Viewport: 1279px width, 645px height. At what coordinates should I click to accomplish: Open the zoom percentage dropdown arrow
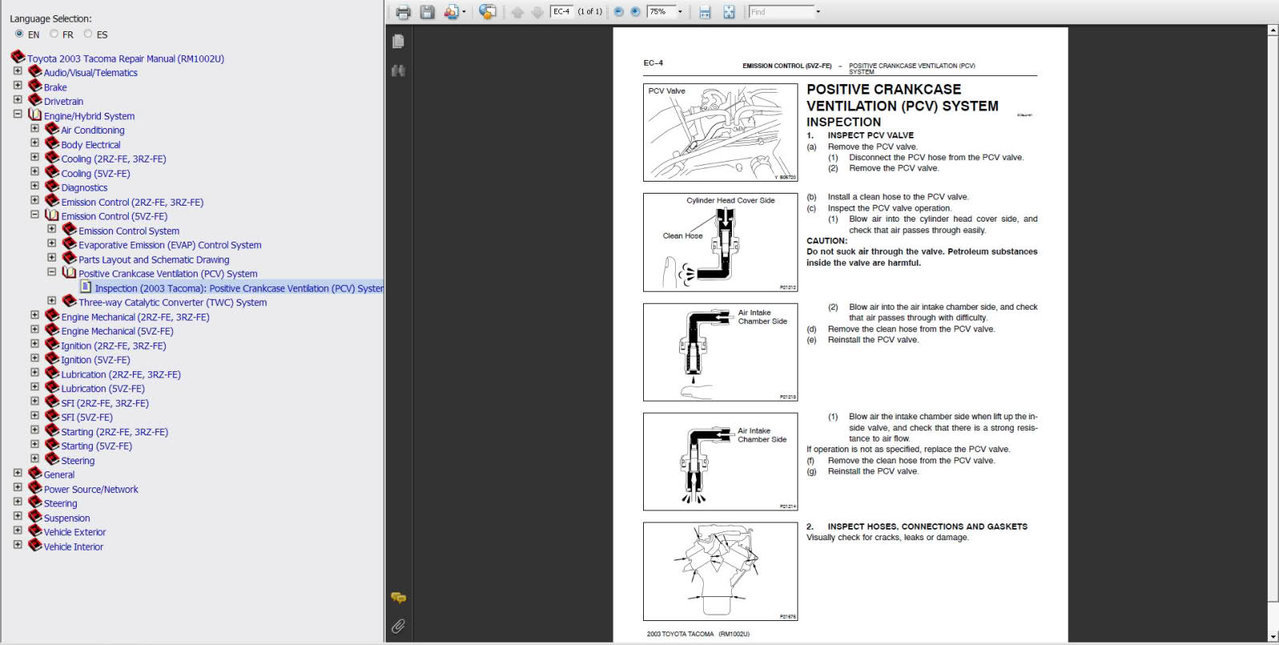click(x=680, y=12)
